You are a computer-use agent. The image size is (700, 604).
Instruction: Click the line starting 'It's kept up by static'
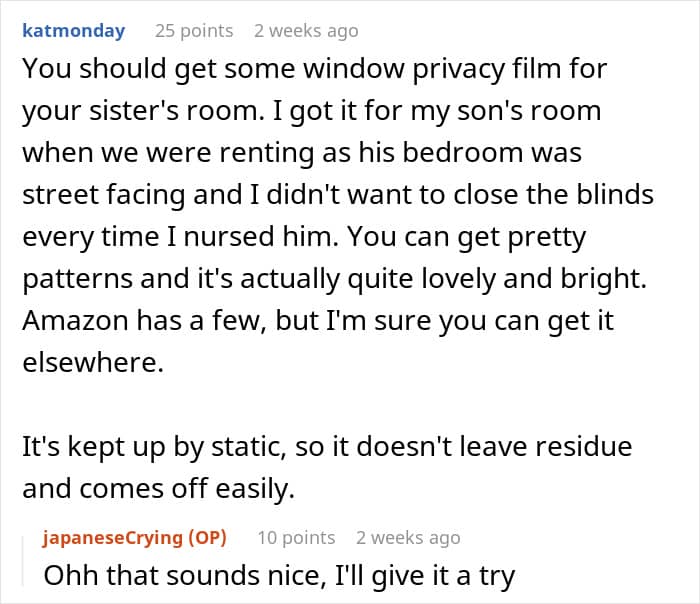[327, 447]
